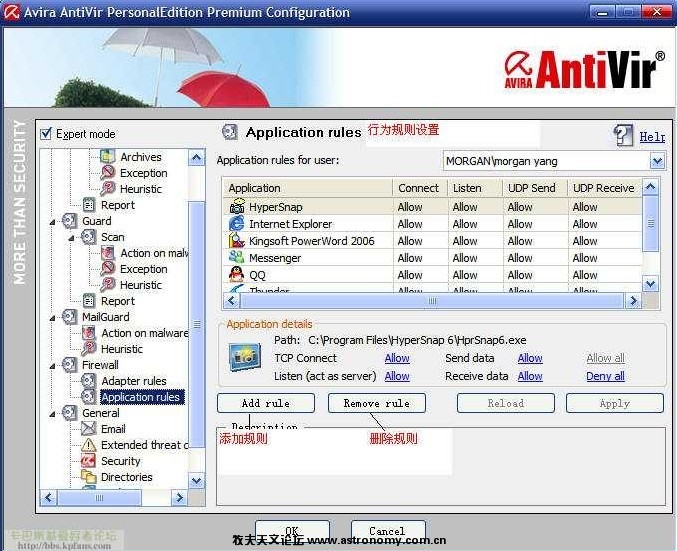Click the Receive data Allow link
This screenshot has width=677, height=551.
[x=530, y=376]
